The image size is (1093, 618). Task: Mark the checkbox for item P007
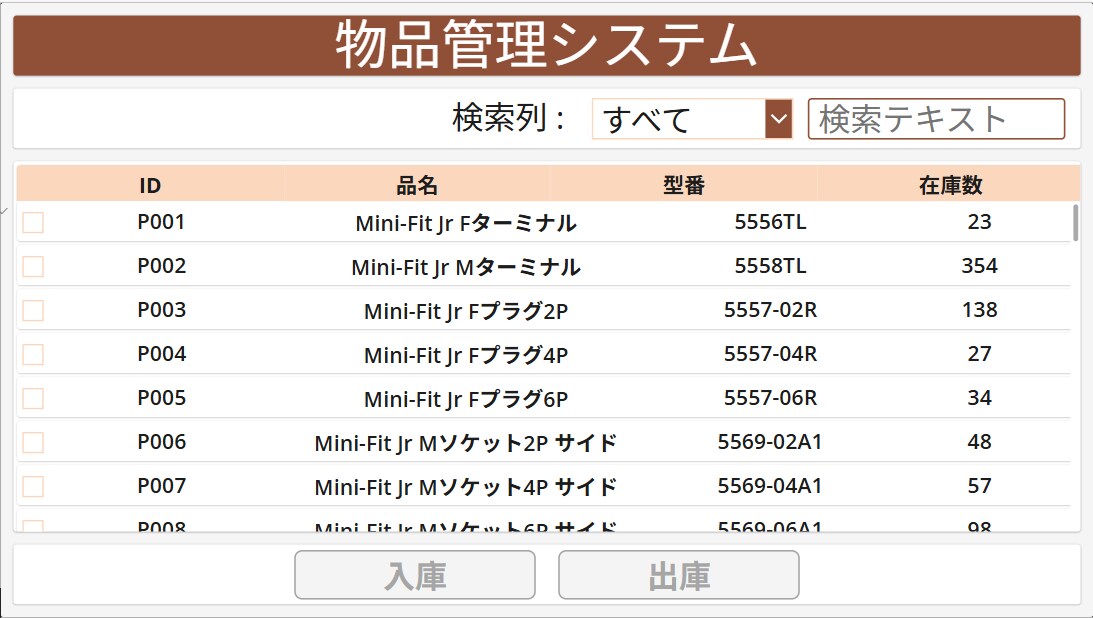[x=33, y=486]
